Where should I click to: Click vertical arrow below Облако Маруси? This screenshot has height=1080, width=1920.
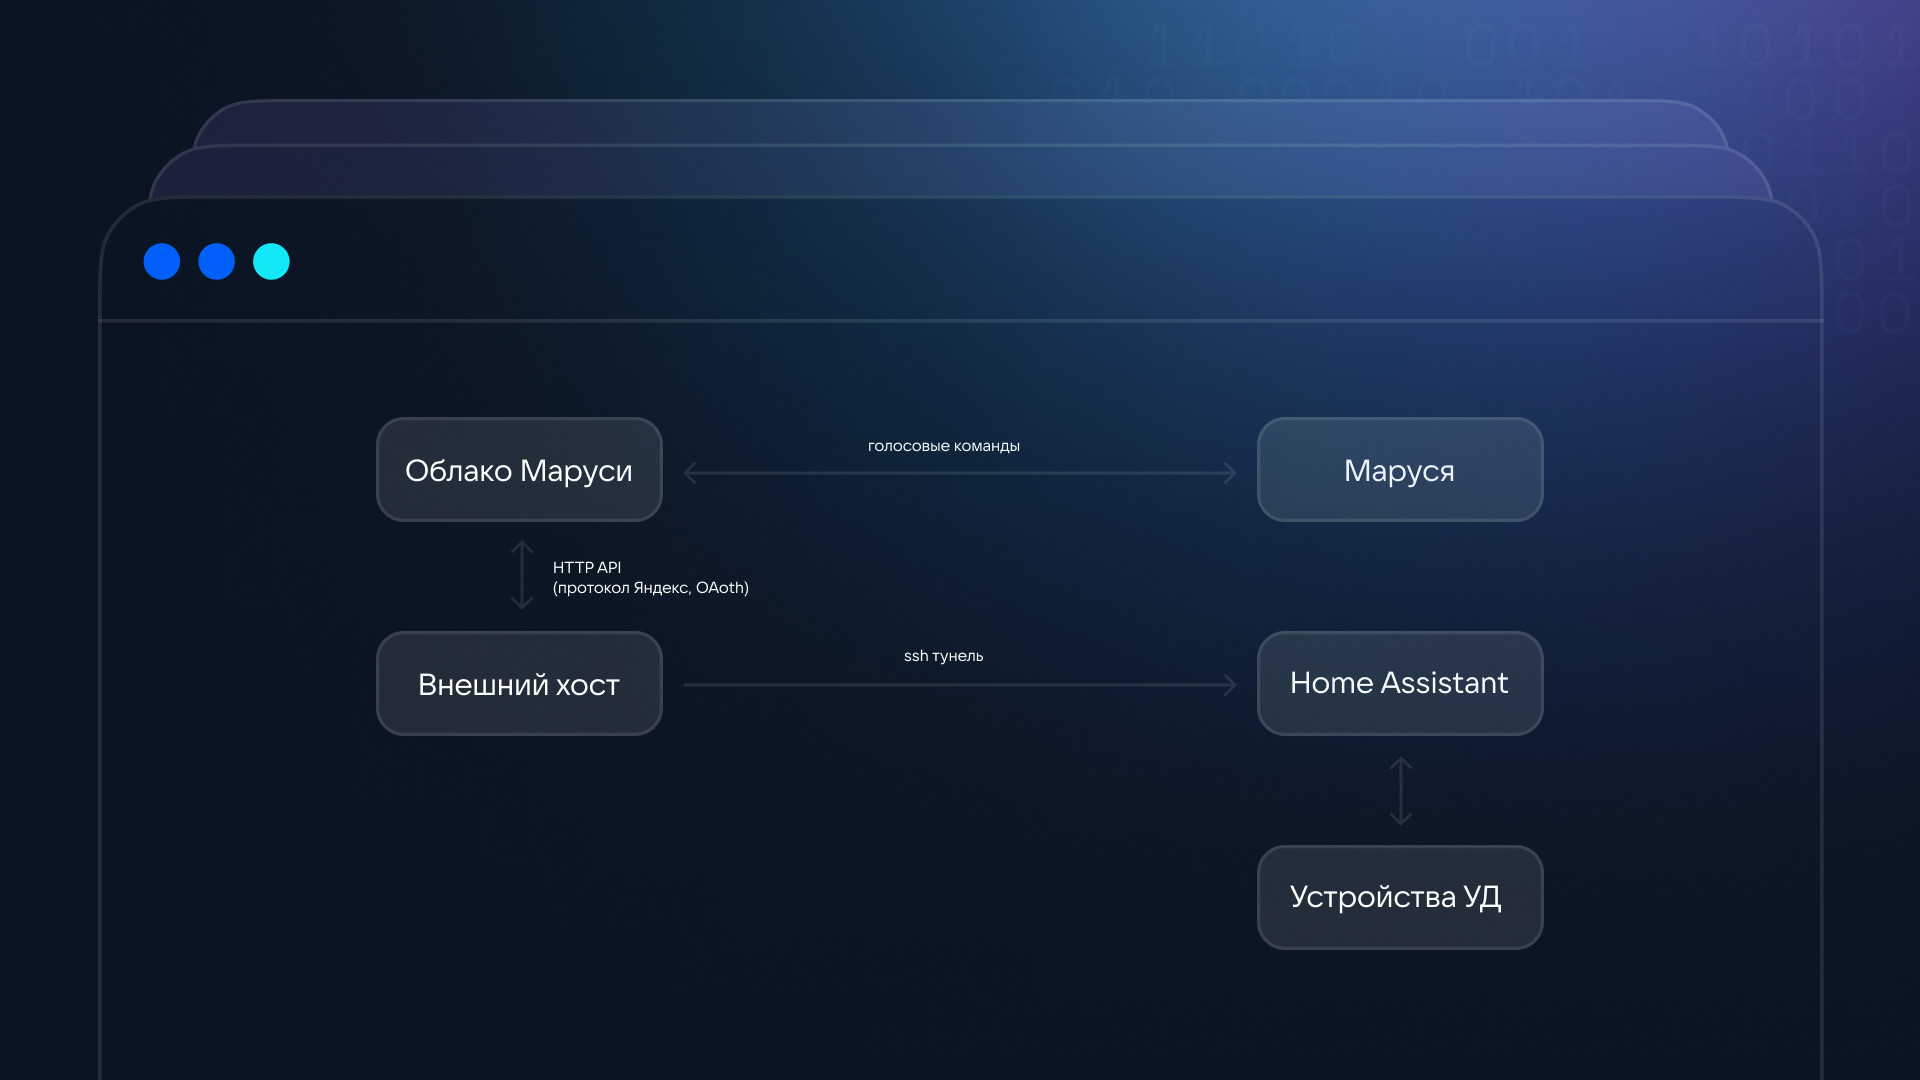coord(522,575)
